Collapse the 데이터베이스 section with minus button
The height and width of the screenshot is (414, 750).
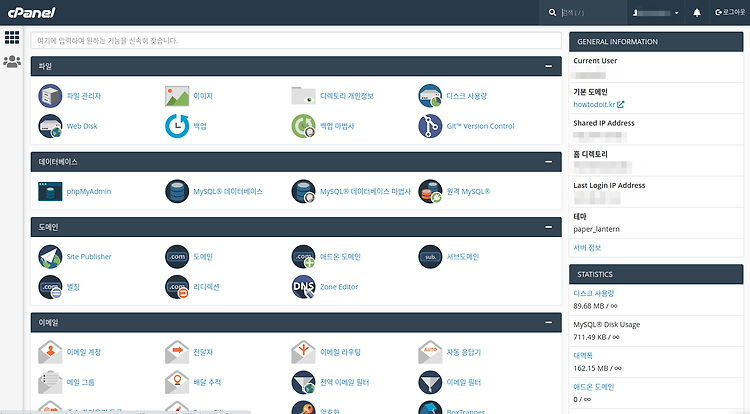coord(549,162)
